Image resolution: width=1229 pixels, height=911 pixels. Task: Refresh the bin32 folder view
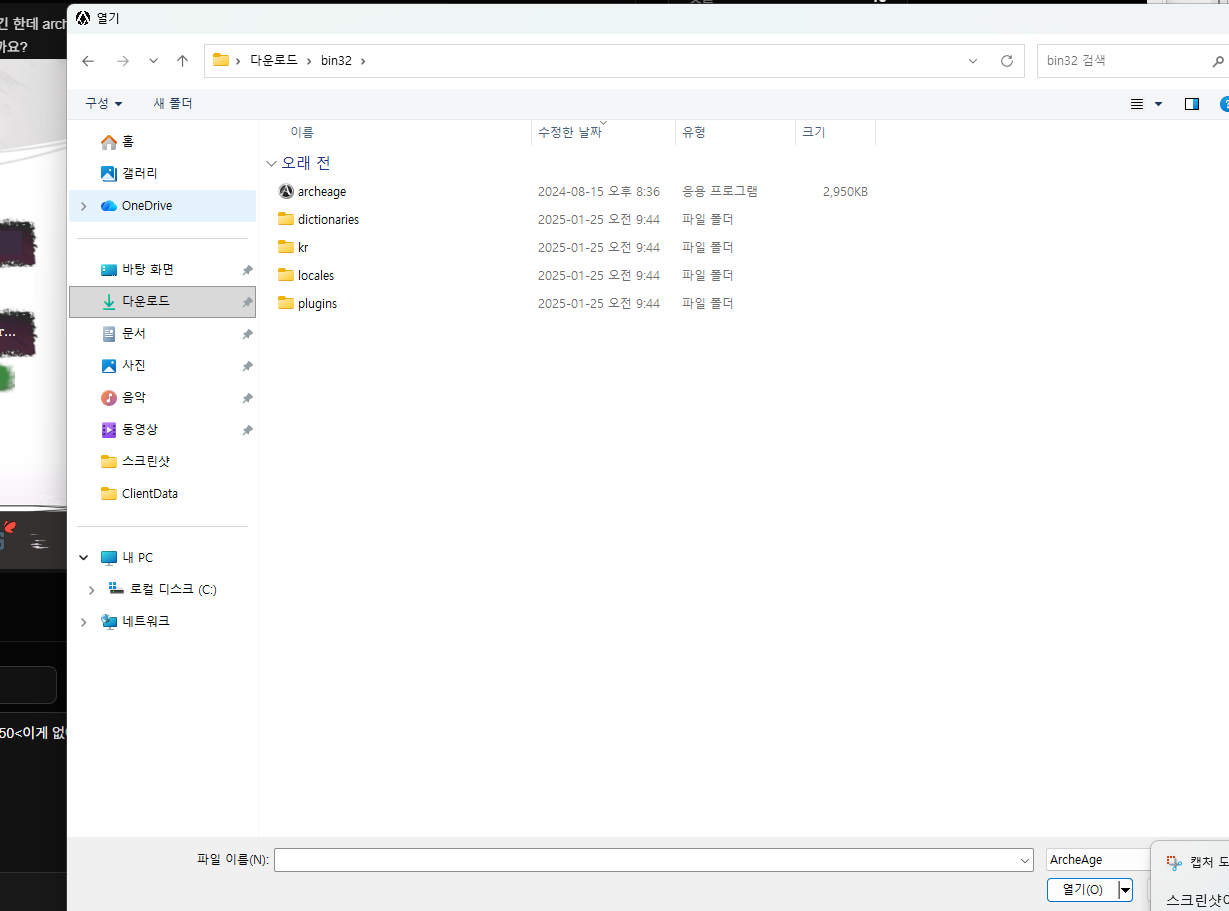tap(1007, 61)
